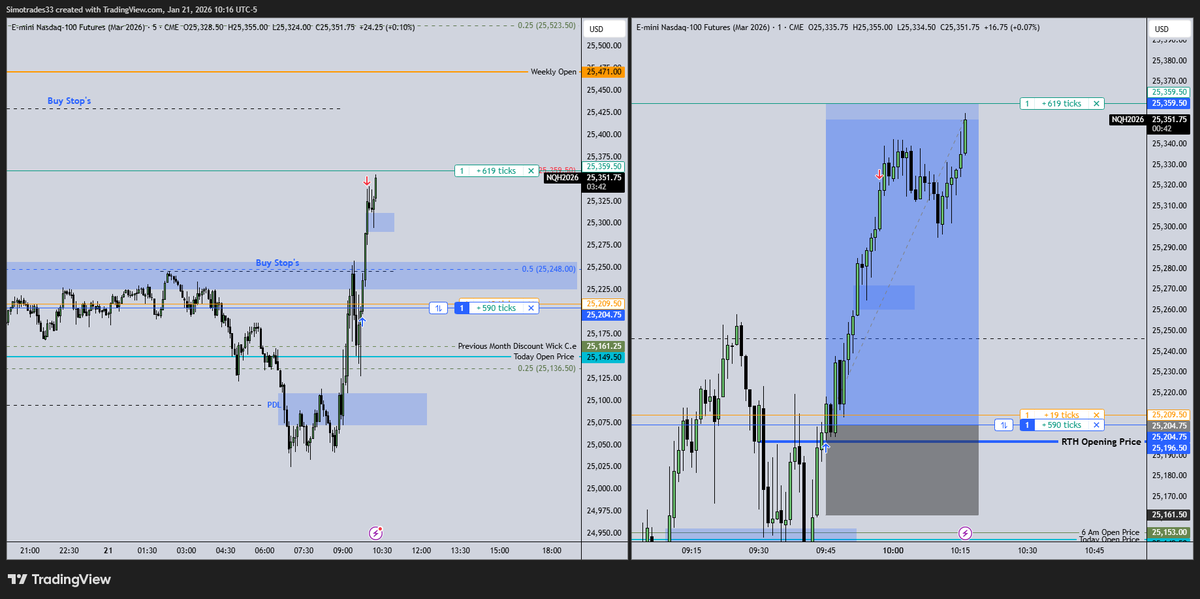Click left chart +619 ticks order label
This screenshot has width=1200, height=599.
pos(496,171)
